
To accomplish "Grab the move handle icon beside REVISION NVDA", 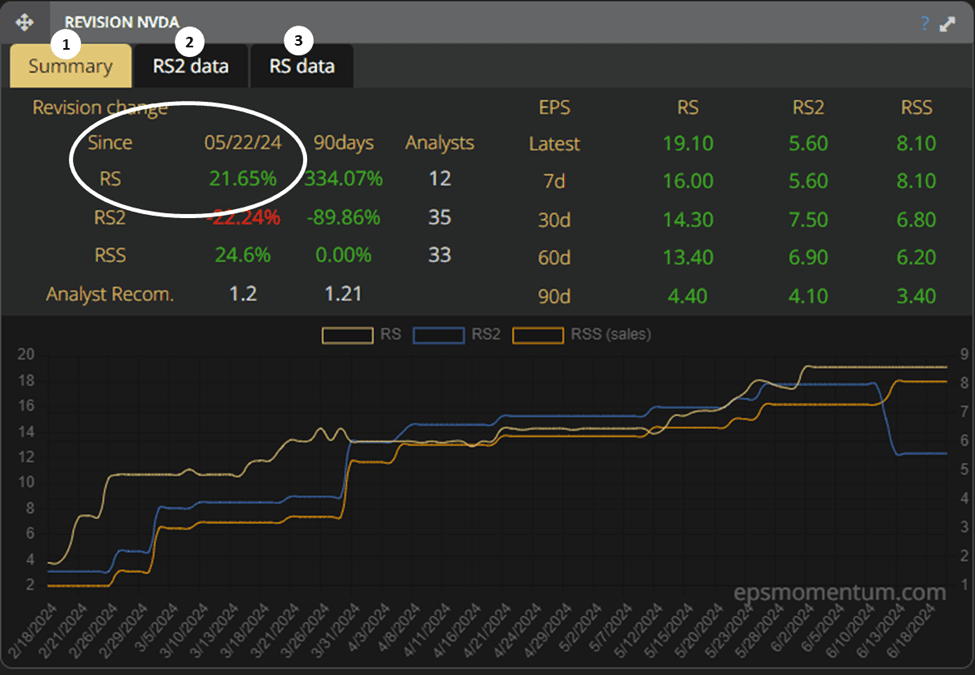I will click(x=24, y=23).
